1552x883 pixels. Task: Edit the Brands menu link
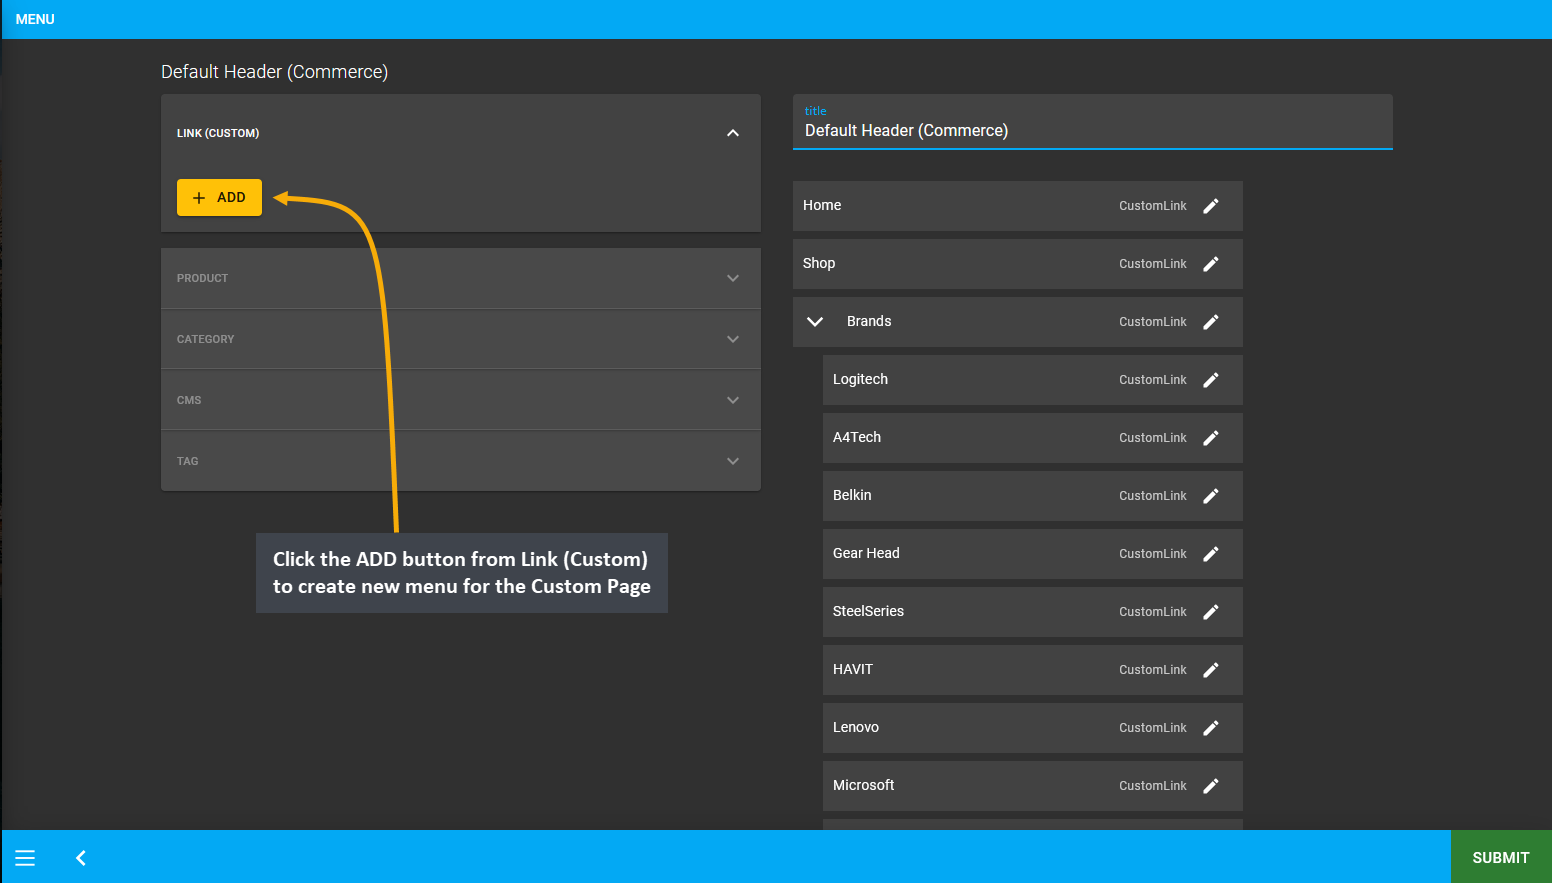point(1211,322)
